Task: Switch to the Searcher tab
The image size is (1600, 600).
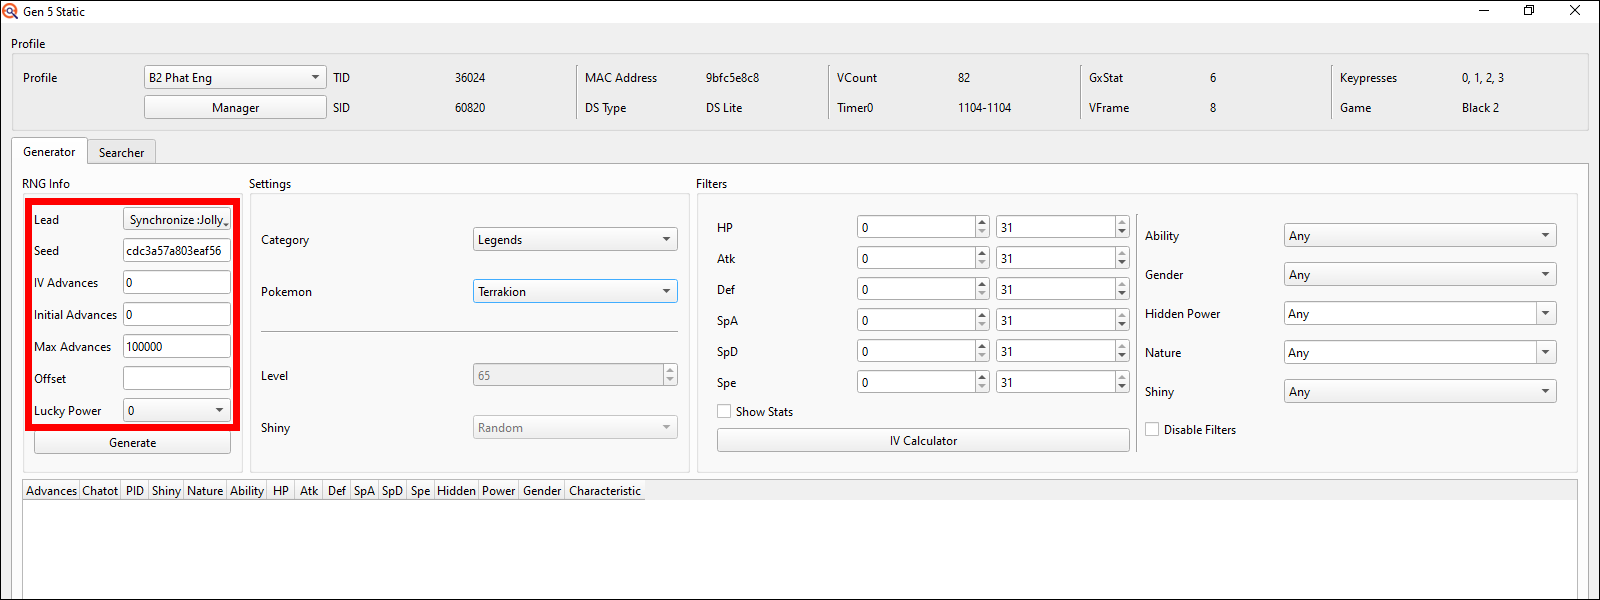Action: click(121, 152)
